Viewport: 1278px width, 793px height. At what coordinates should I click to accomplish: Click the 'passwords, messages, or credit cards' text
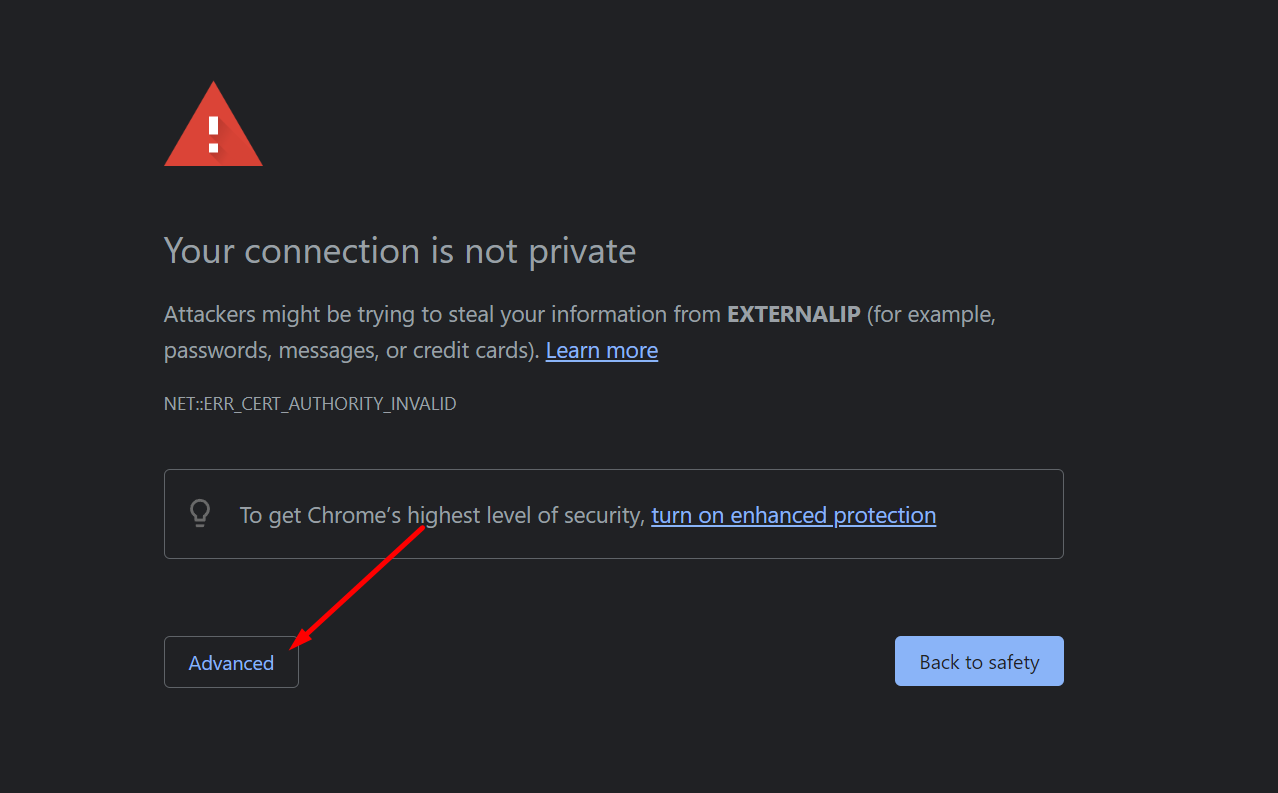point(351,351)
